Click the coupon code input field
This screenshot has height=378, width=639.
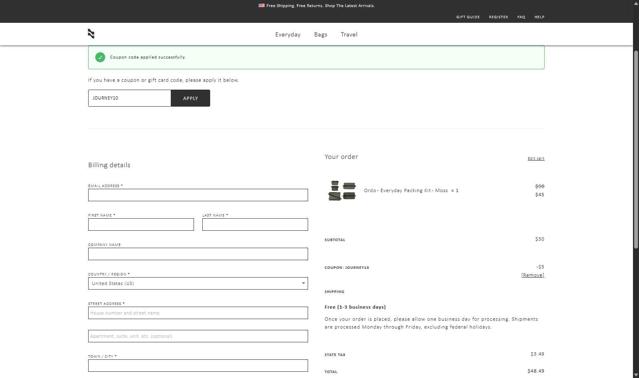point(130,98)
